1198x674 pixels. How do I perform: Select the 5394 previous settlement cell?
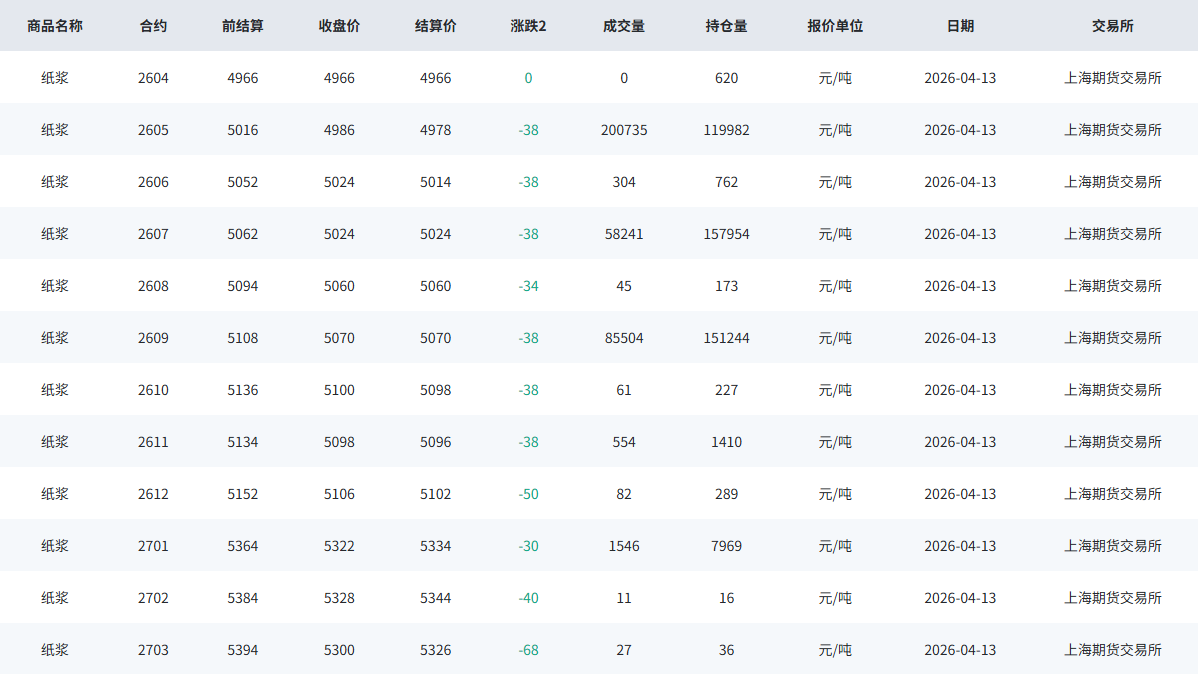(x=243, y=650)
